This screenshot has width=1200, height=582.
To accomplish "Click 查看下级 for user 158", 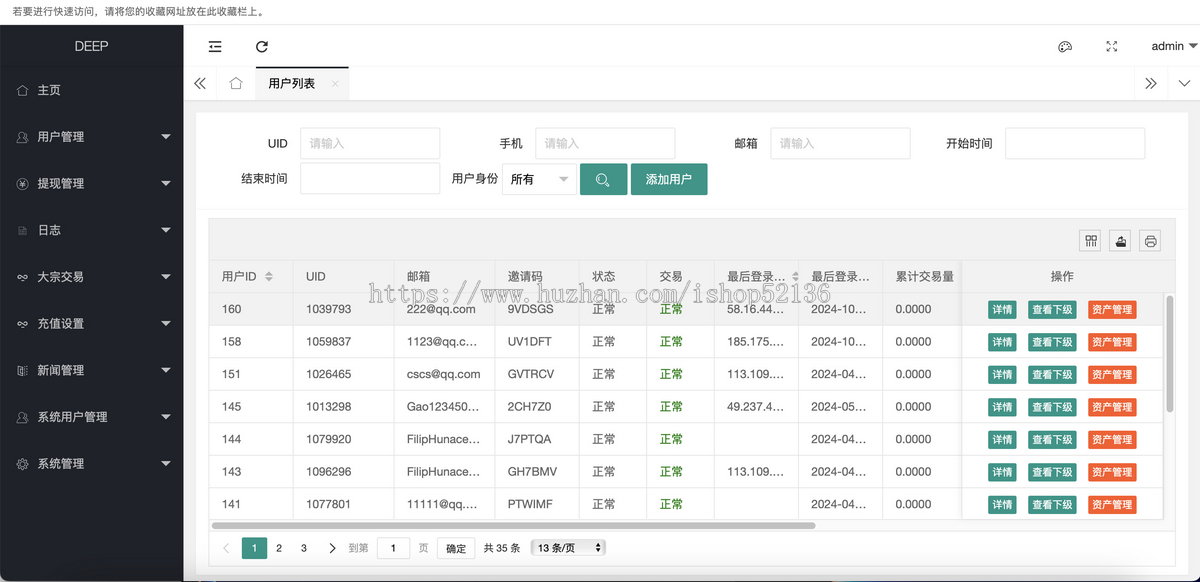I will pyautogui.click(x=1052, y=342).
